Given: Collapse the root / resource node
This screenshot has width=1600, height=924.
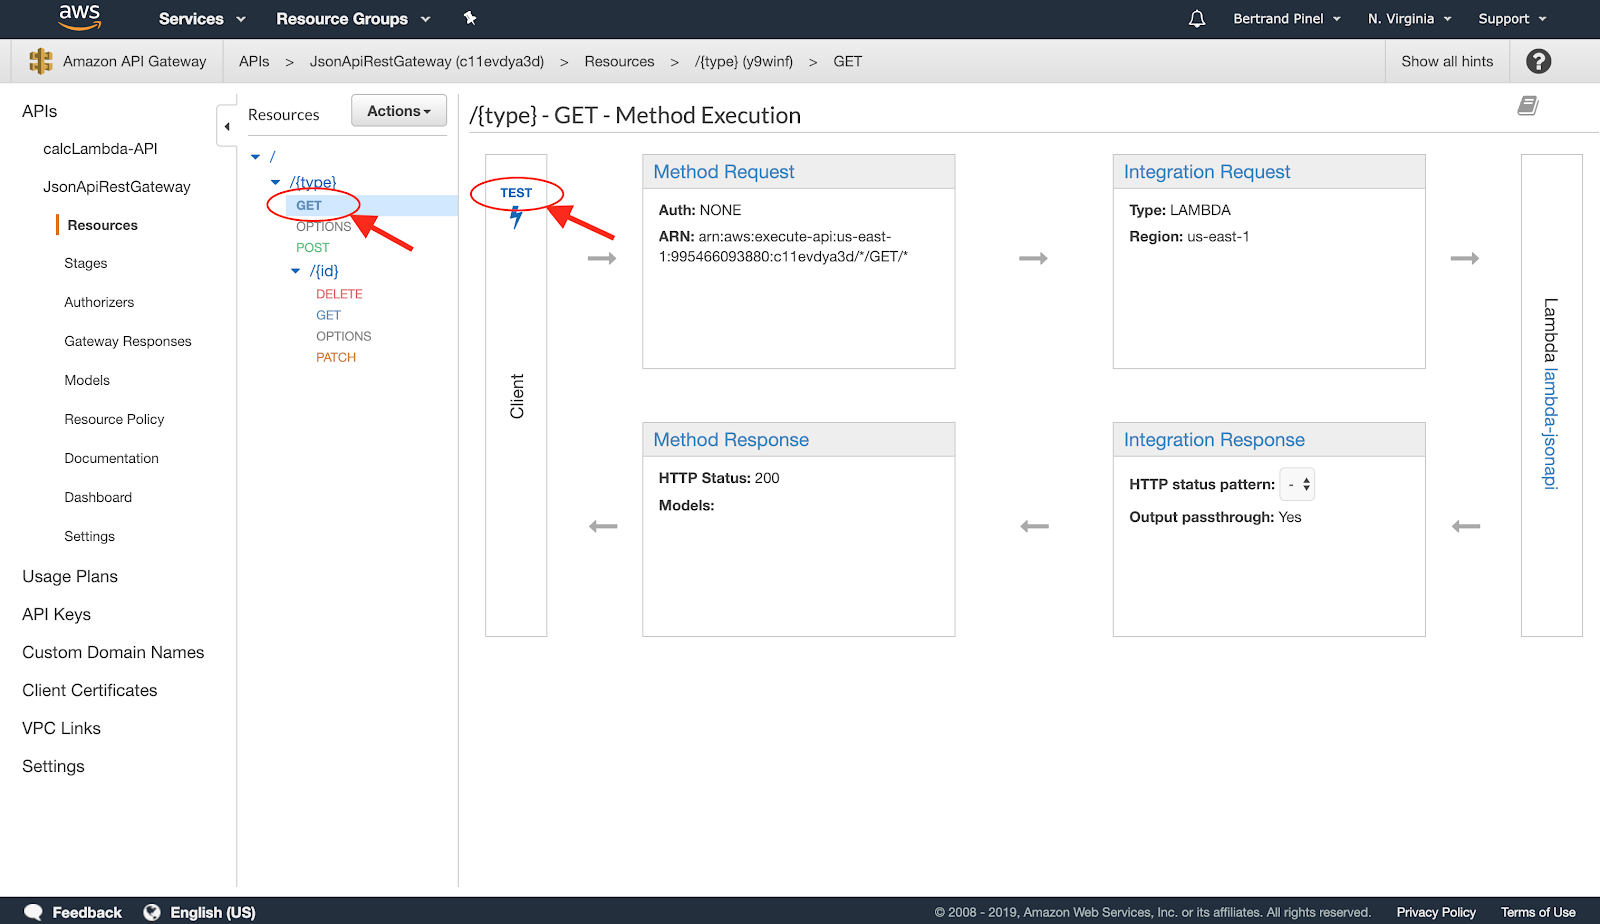Looking at the screenshot, I should (x=256, y=157).
